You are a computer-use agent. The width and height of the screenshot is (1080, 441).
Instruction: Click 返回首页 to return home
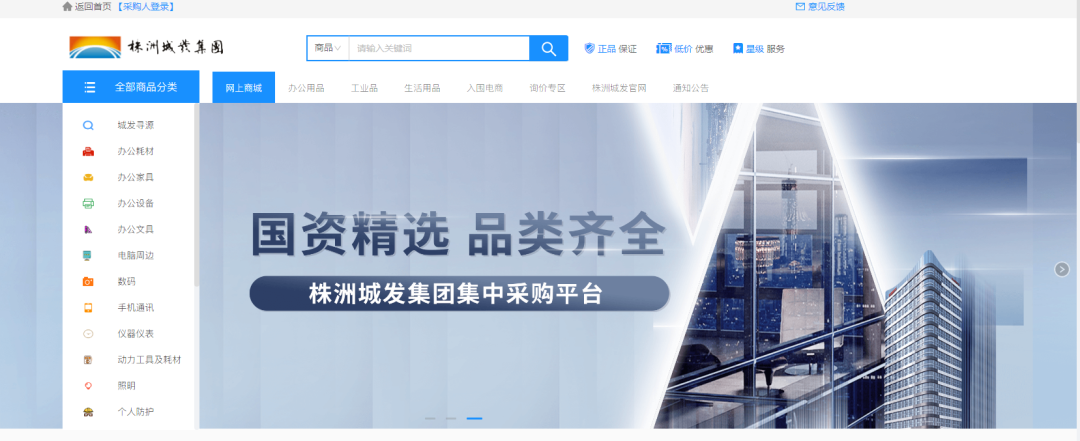coord(88,6)
